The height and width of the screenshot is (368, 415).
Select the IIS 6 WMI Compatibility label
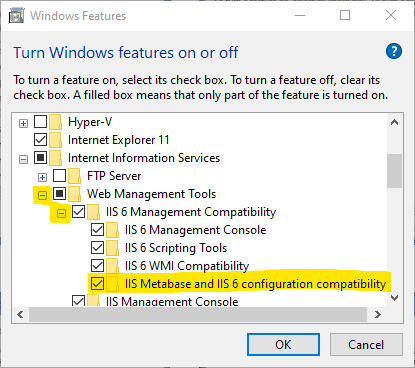187,266
